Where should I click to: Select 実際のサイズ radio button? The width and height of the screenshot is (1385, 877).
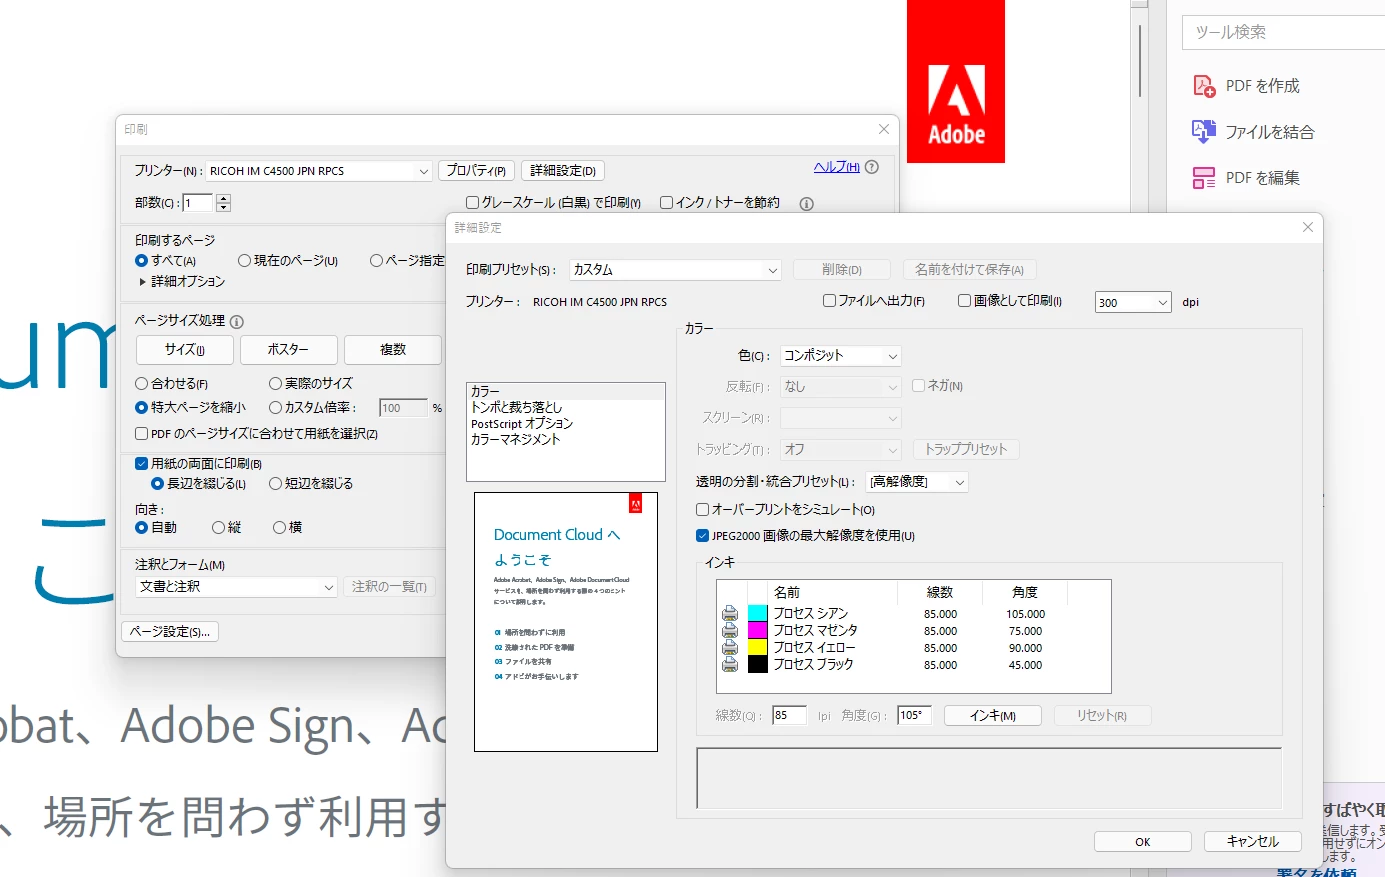click(x=275, y=384)
